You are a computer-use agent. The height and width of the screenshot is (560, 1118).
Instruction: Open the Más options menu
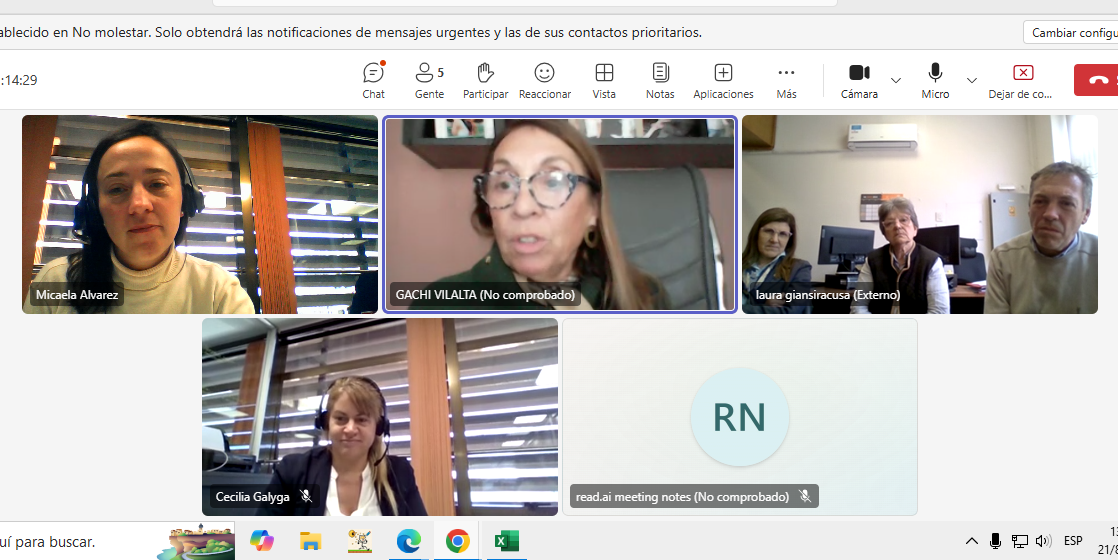tap(786, 81)
